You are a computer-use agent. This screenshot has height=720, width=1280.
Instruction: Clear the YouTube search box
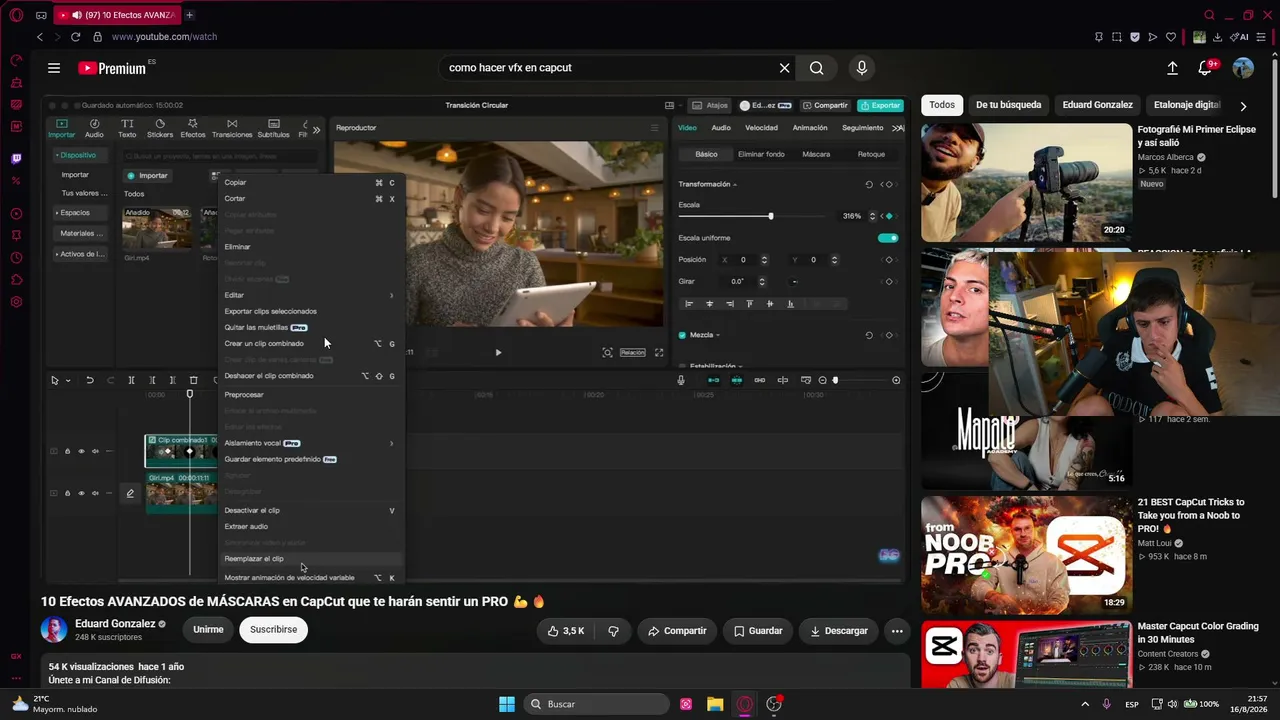[x=784, y=68]
